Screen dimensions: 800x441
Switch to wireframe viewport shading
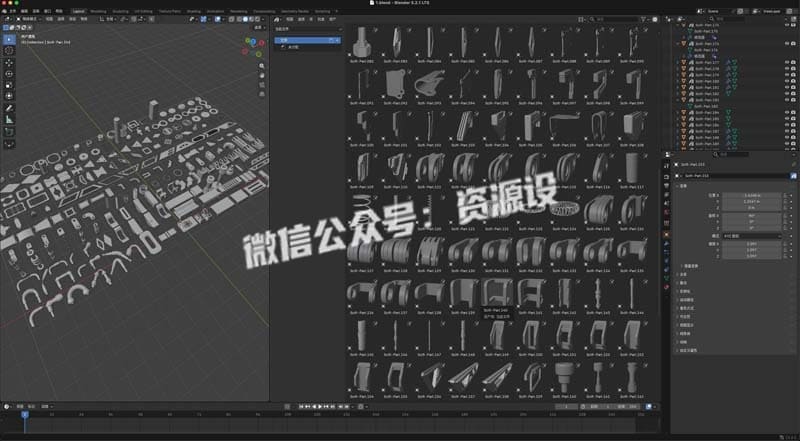(239, 19)
